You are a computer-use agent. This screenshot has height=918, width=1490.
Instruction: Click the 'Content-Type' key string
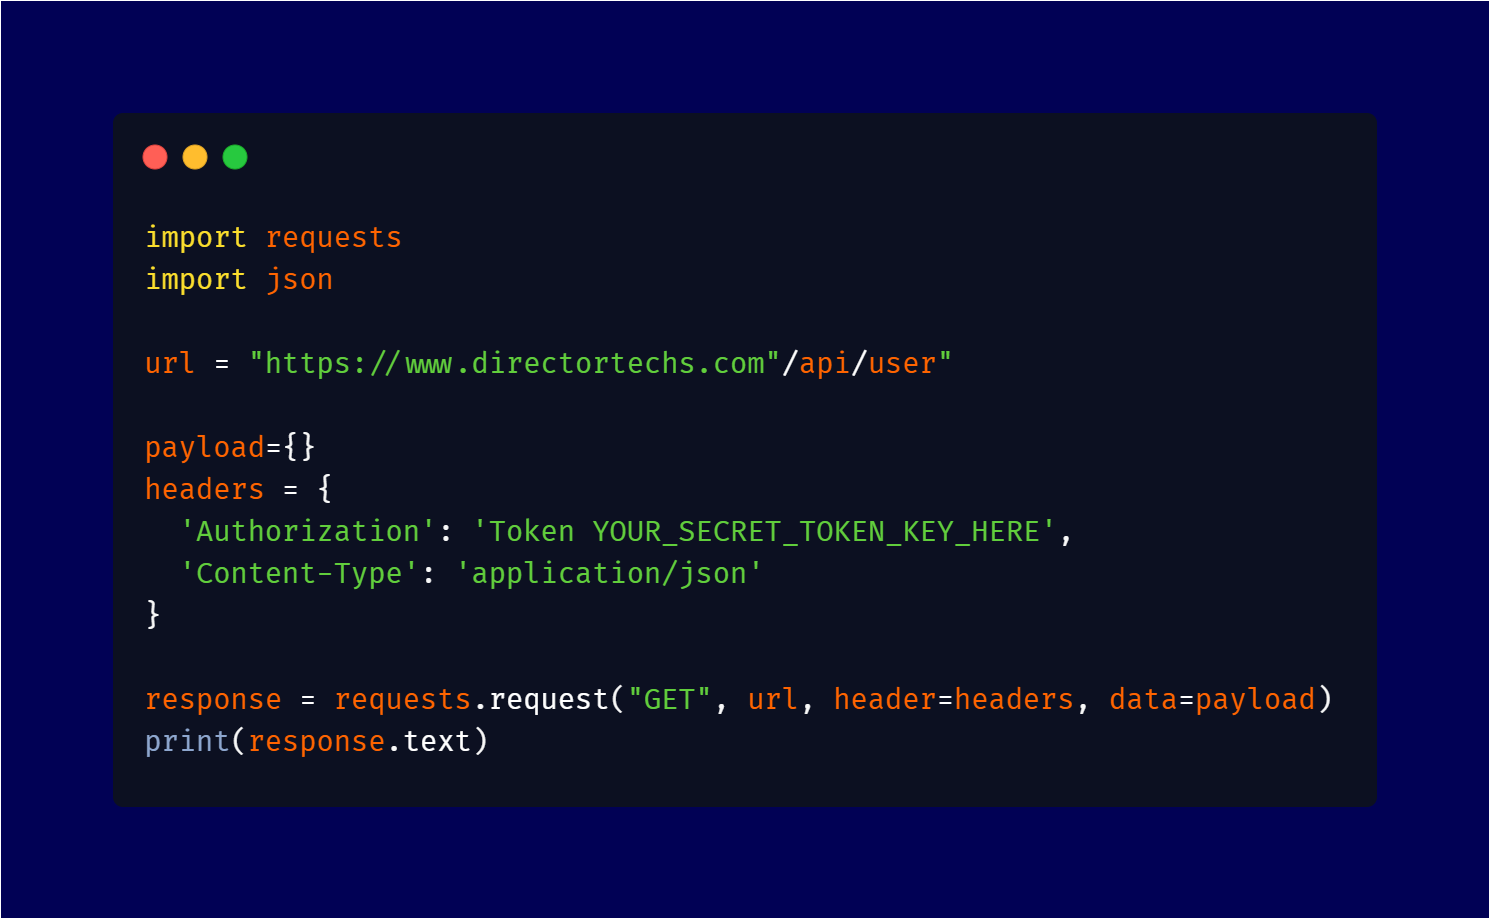[299, 574]
